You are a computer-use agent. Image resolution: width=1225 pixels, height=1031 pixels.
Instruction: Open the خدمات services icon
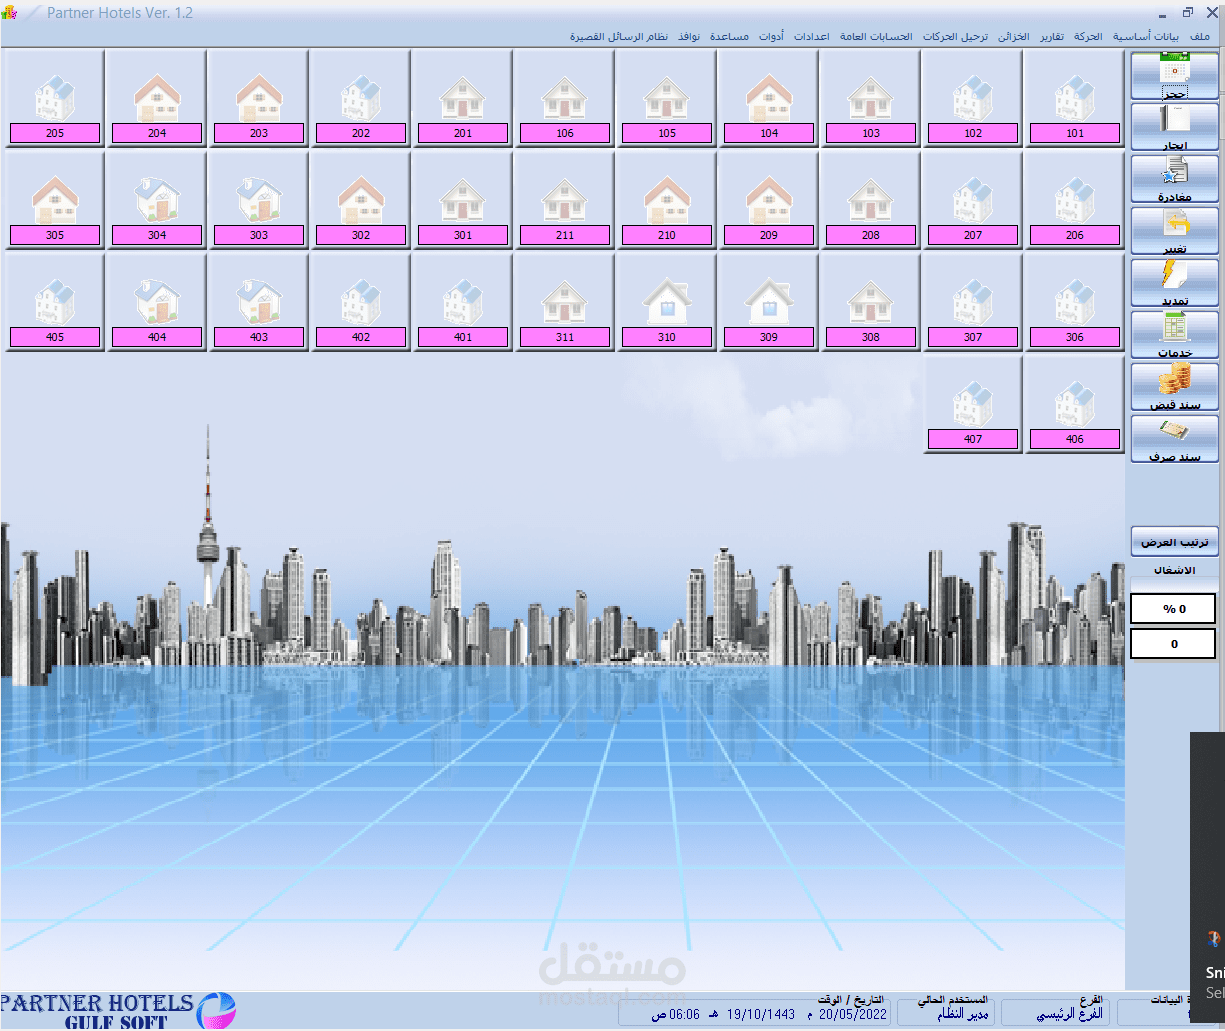click(x=1174, y=336)
